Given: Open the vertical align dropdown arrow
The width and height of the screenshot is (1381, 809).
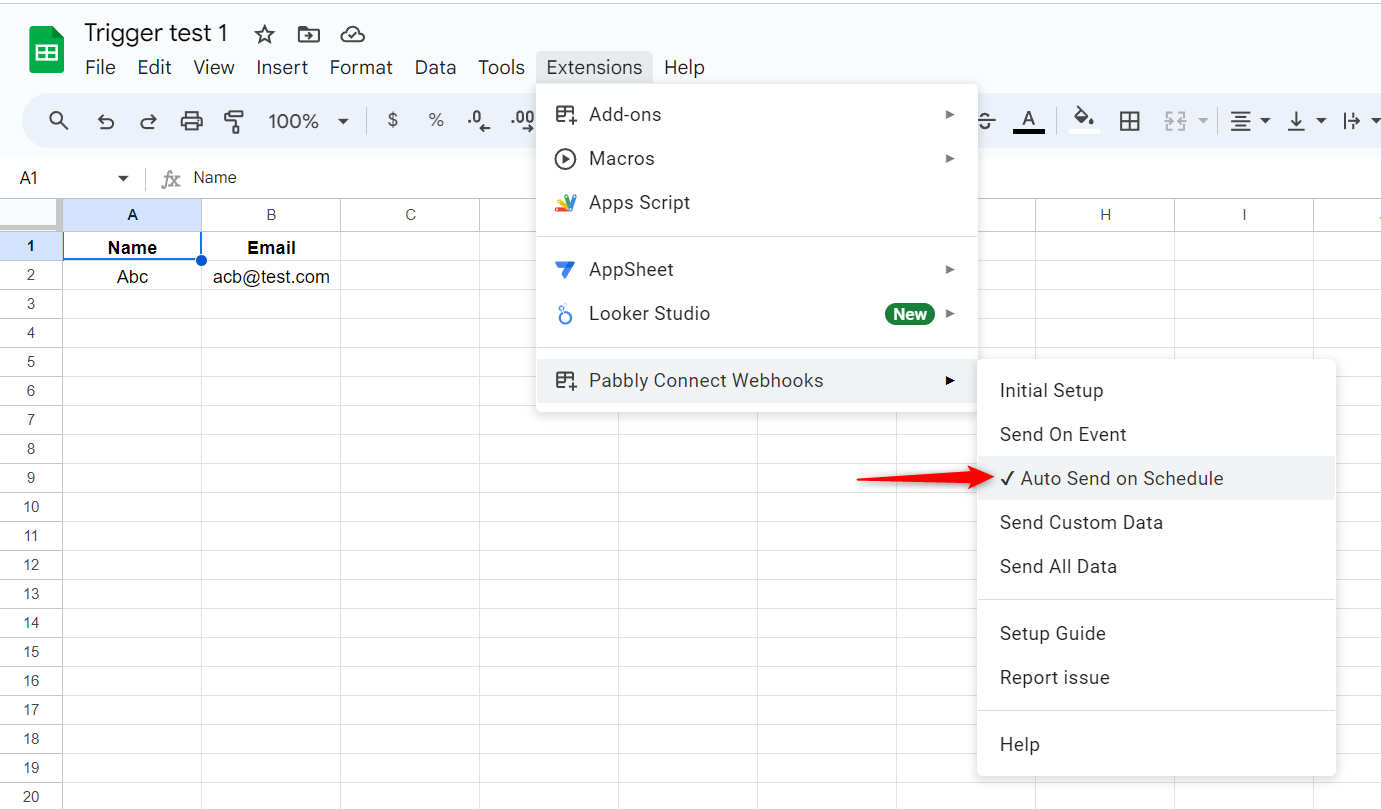Looking at the screenshot, I should 1321,121.
